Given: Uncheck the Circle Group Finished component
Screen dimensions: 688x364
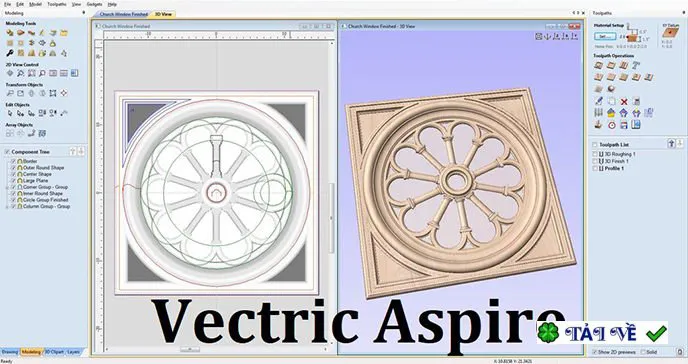Looking at the screenshot, I should click(x=13, y=200).
